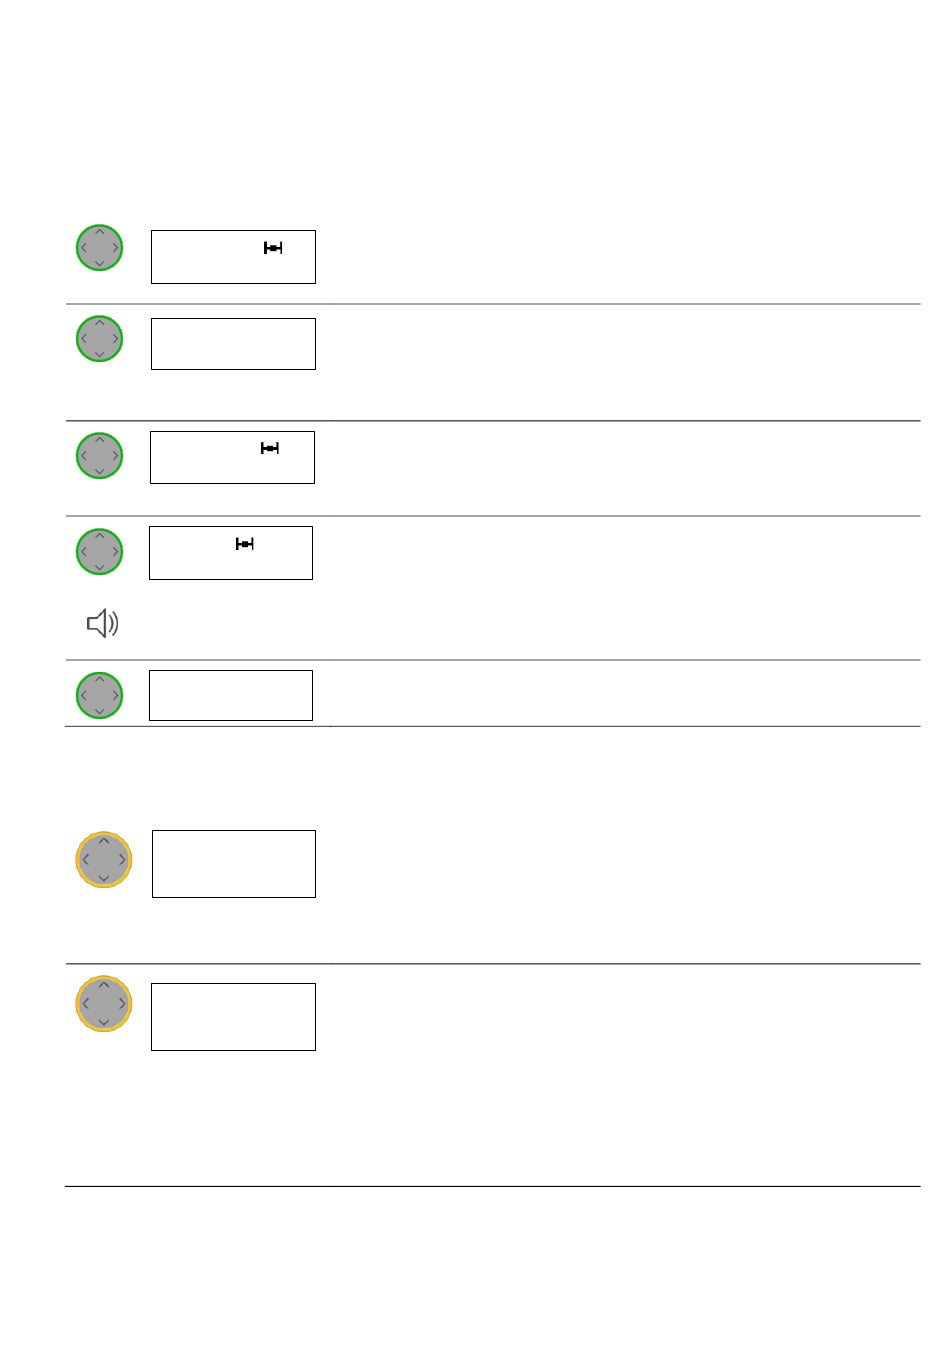Click the left arrow on the second green joystick
950x1369 pixels.
(84, 339)
